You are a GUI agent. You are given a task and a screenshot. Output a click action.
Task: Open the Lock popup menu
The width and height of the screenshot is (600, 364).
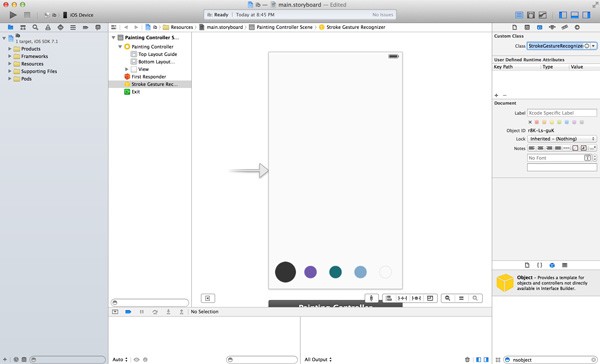(562, 139)
